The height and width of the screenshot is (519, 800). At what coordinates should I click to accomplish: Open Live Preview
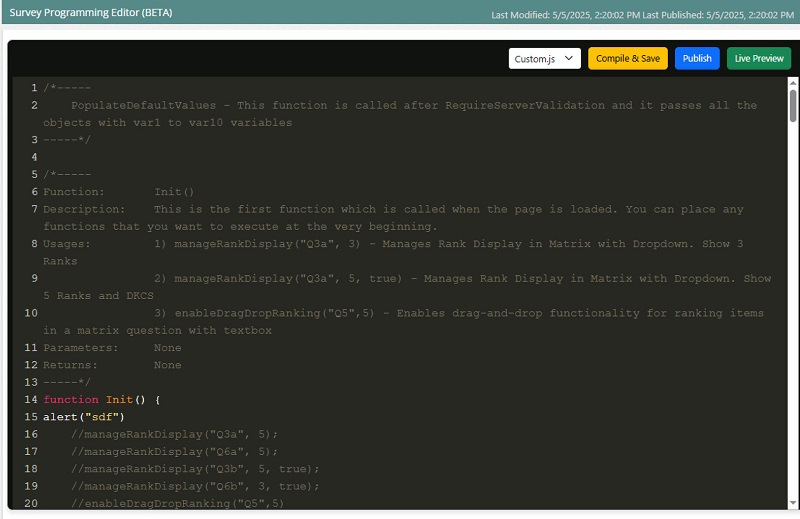click(759, 59)
